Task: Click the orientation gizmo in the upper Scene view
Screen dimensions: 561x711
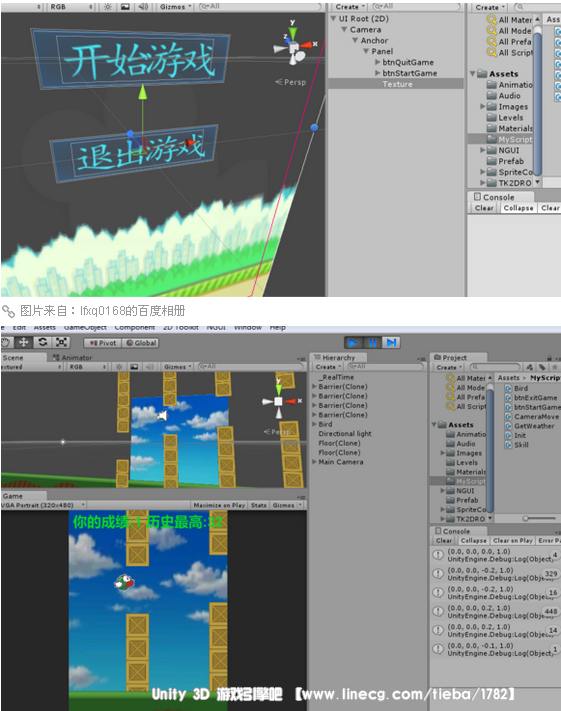Action: pos(294,45)
